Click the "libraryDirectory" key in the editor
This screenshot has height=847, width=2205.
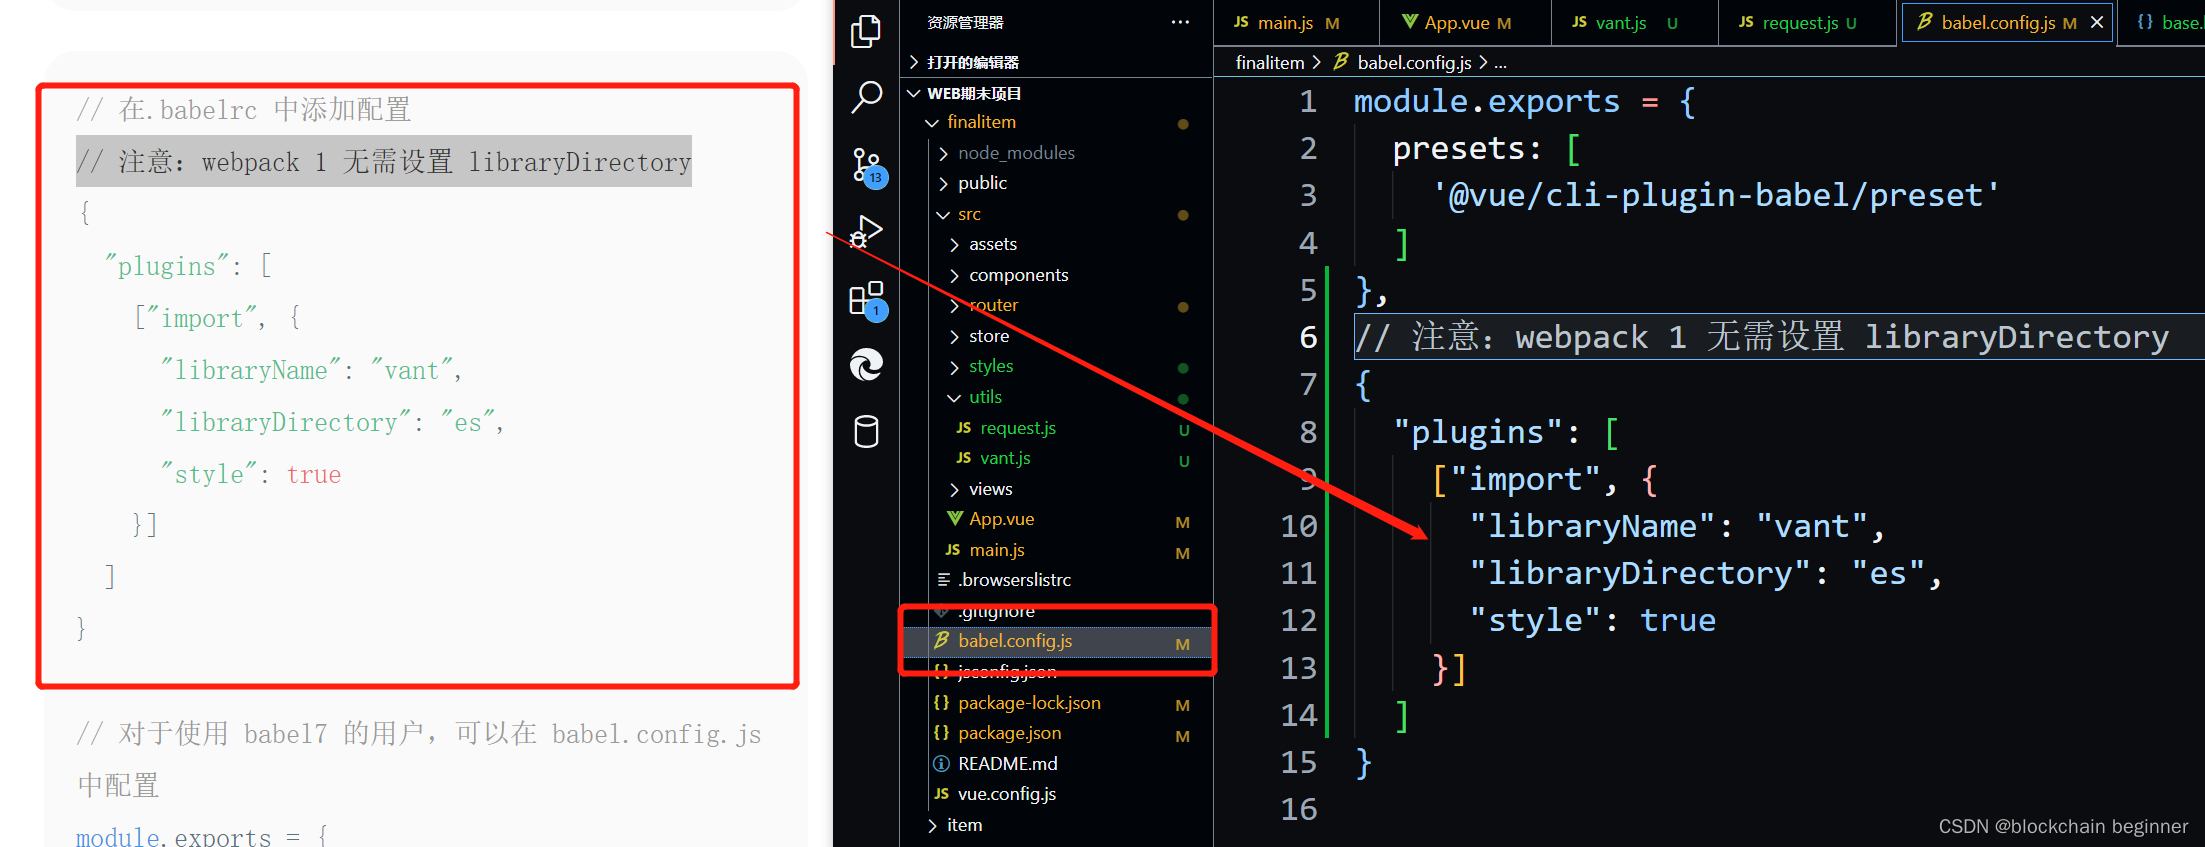point(1640,573)
